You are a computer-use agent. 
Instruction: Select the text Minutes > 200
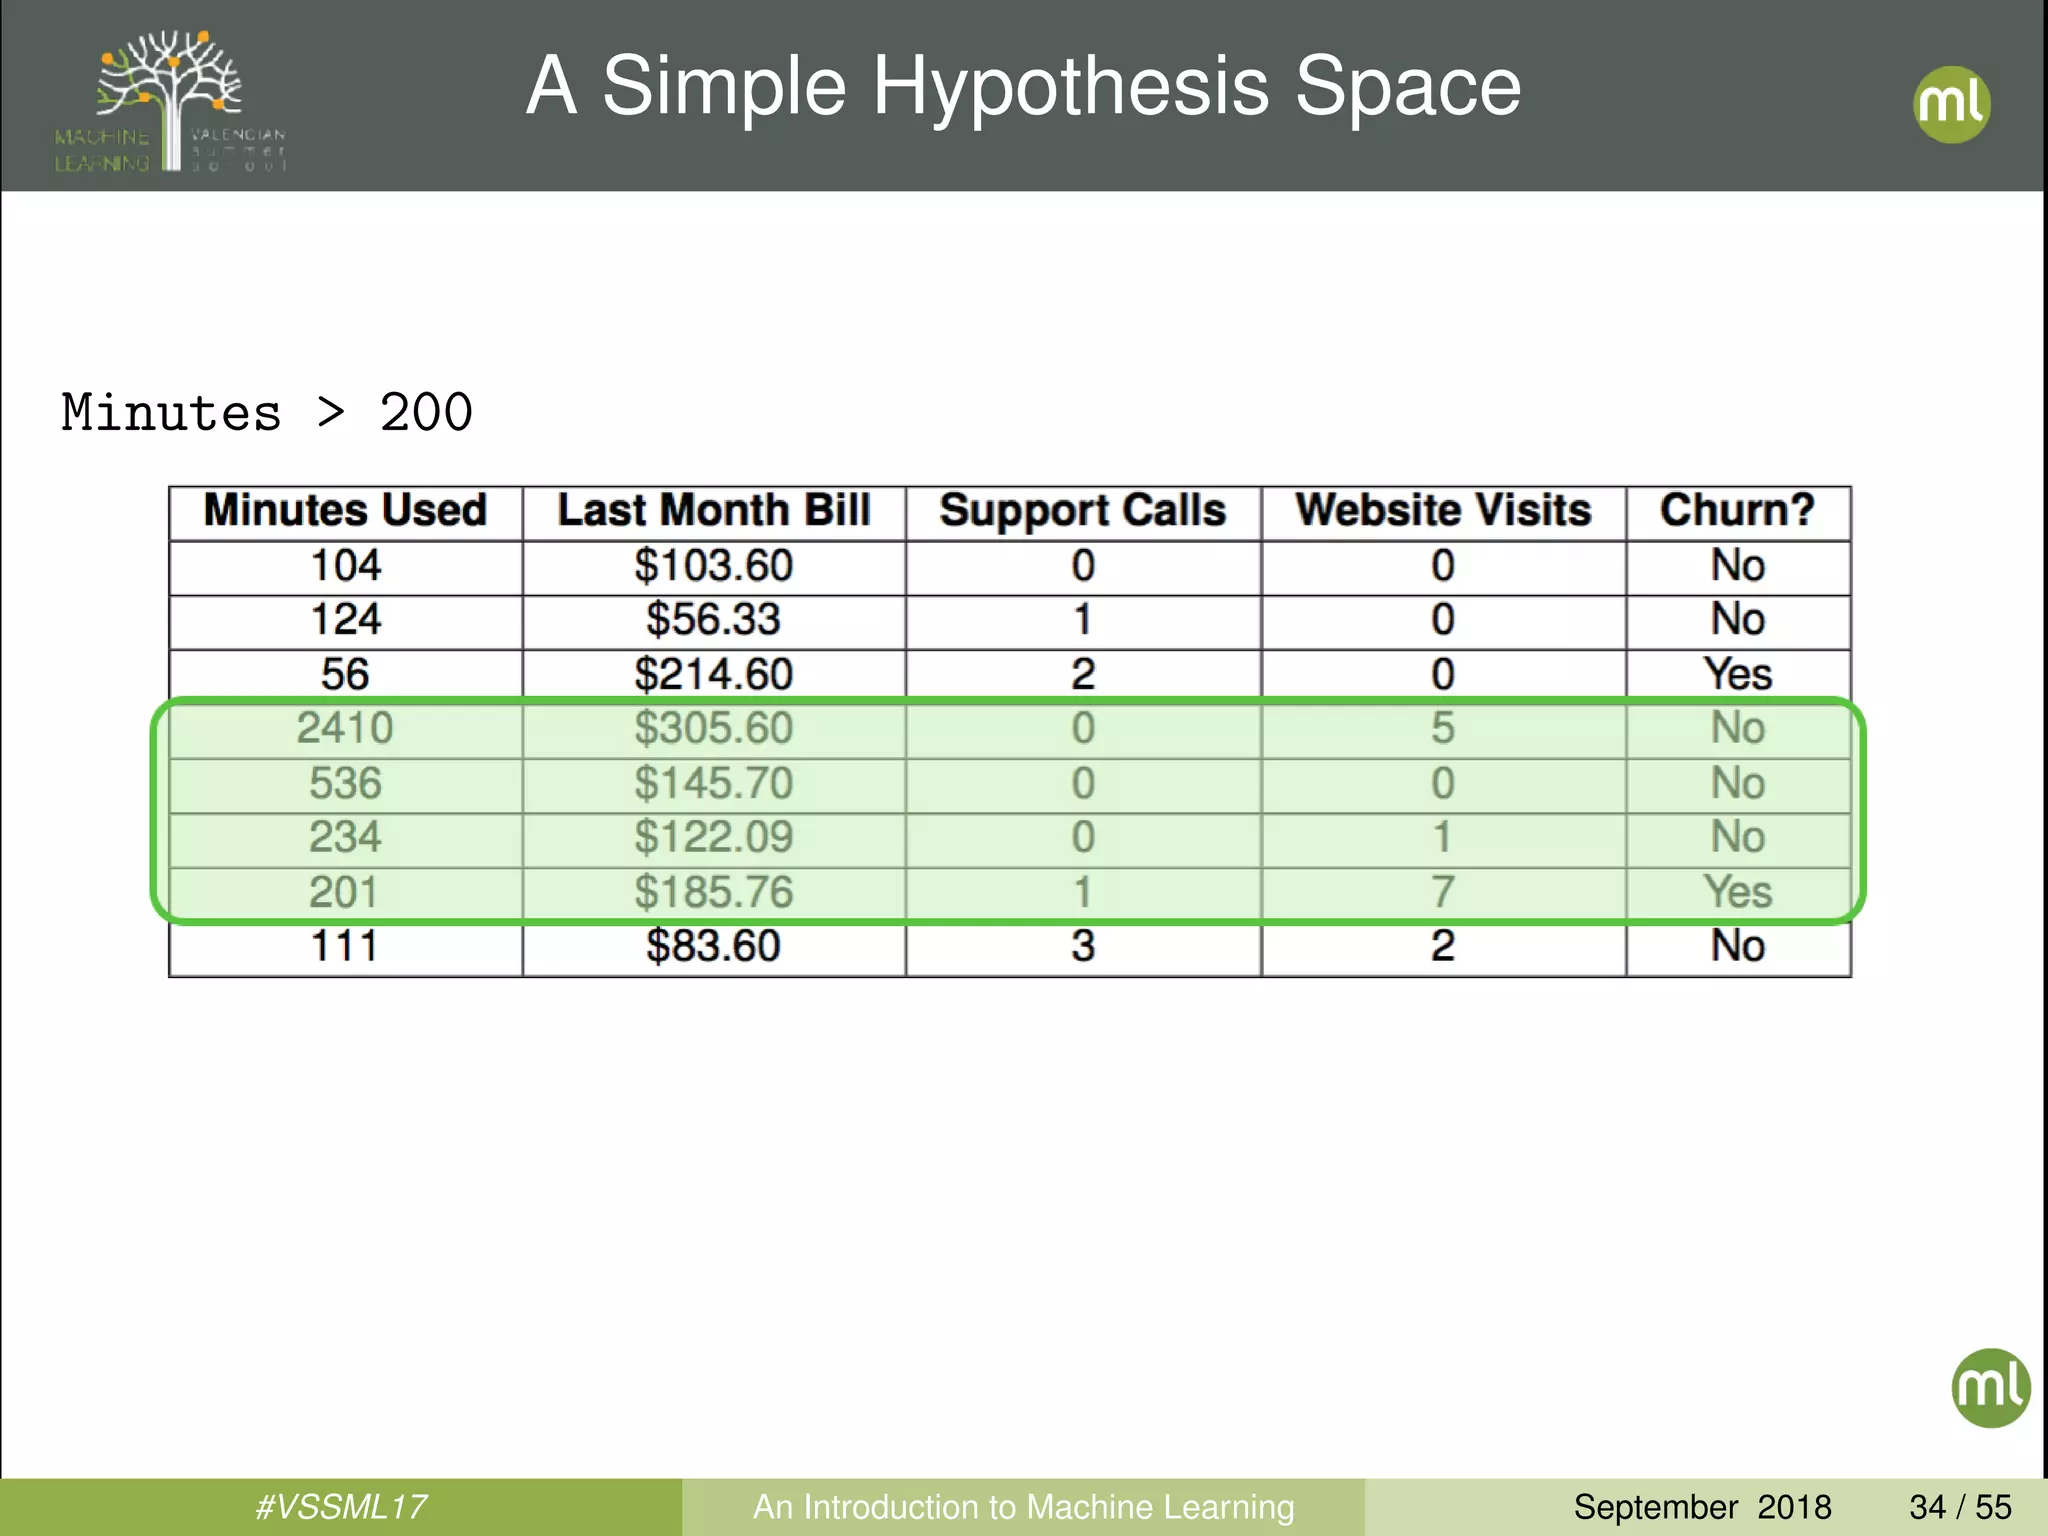pyautogui.click(x=267, y=412)
